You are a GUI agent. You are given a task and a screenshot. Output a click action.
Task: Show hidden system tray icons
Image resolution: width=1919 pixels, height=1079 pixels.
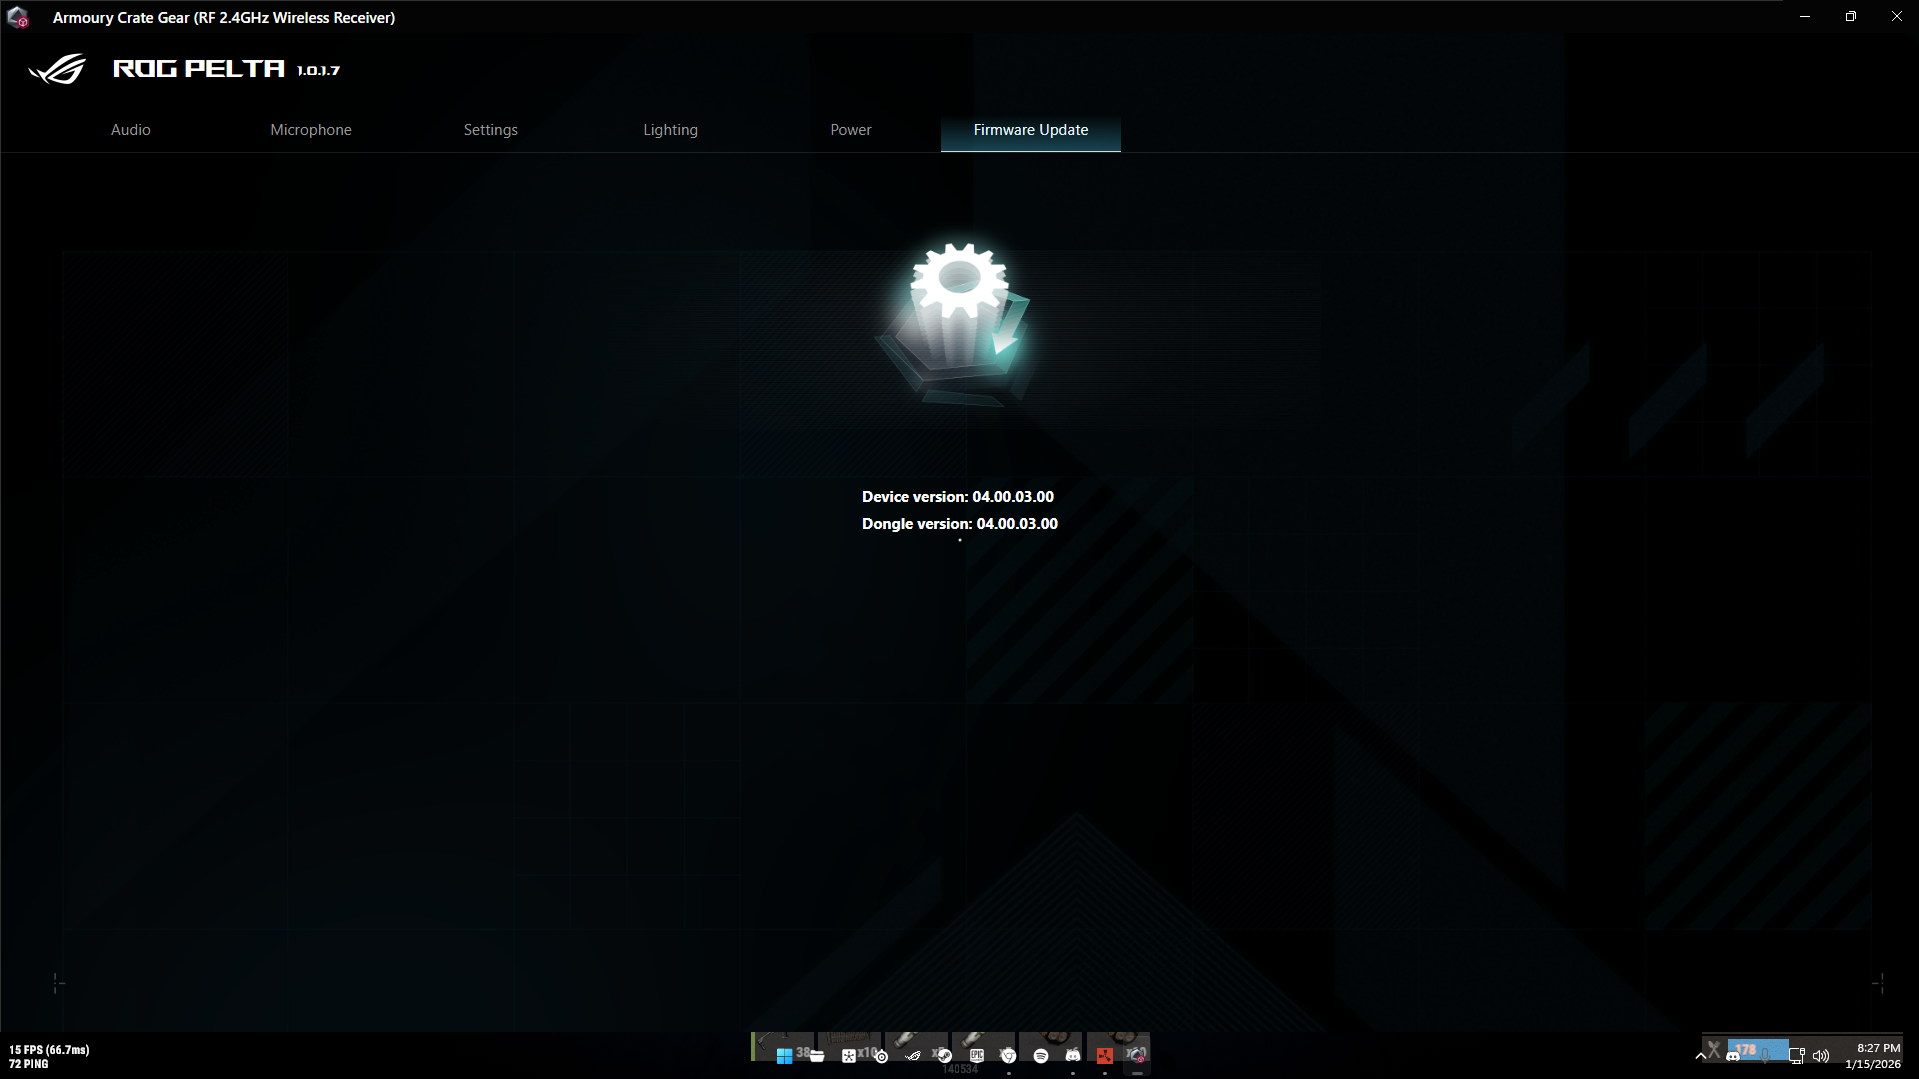coord(1700,1056)
